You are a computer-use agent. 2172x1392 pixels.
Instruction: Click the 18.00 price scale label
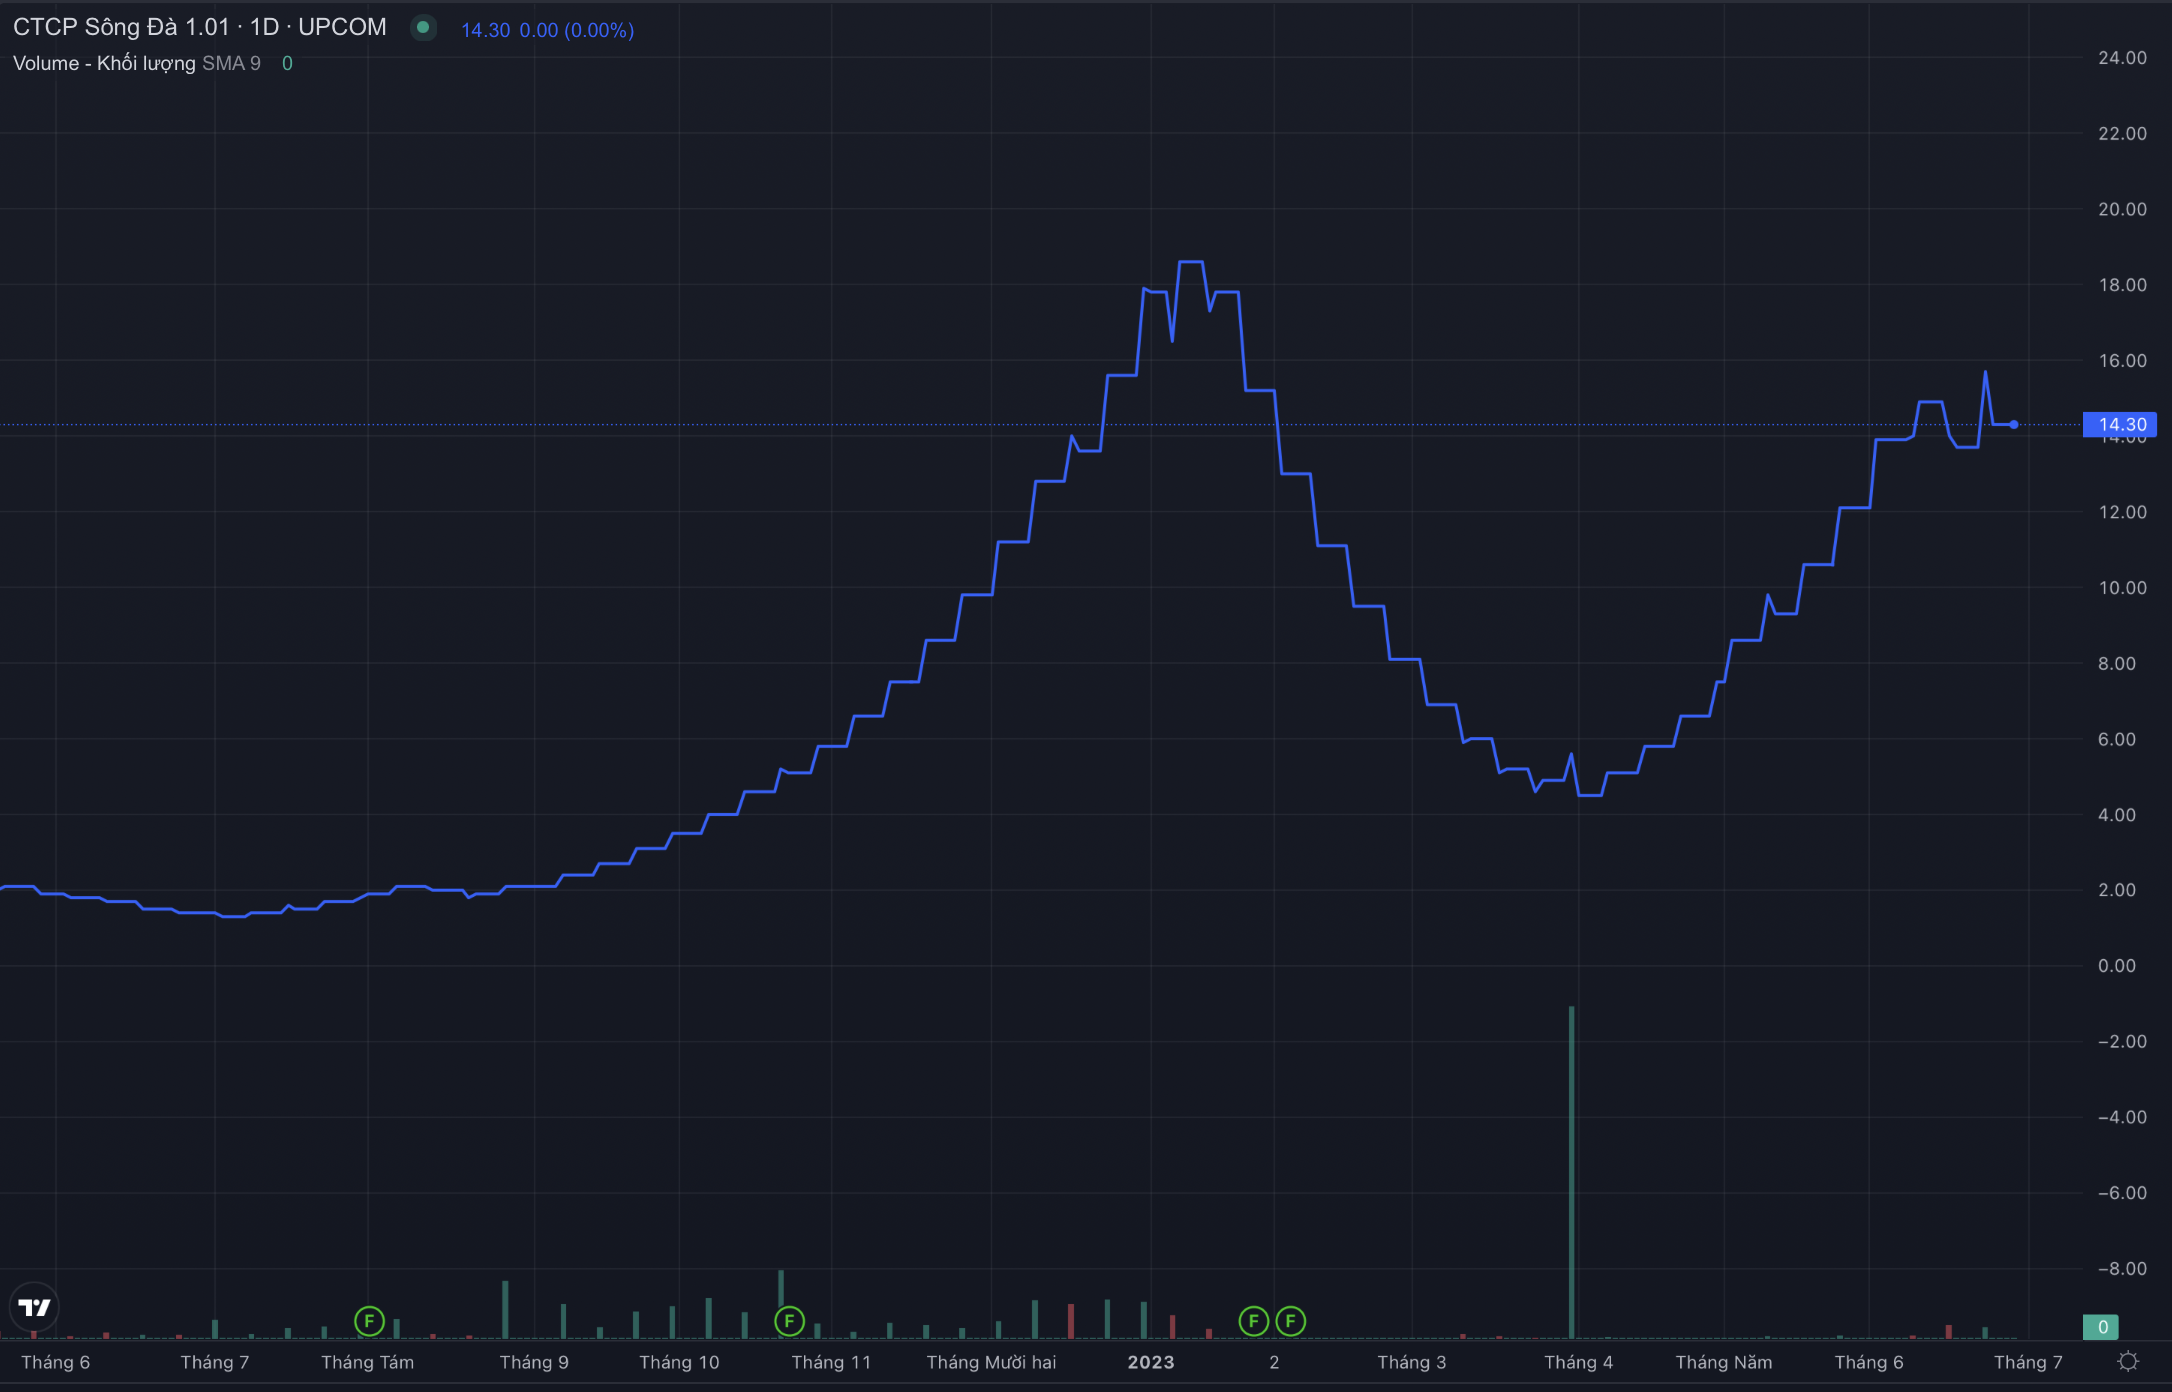click(2122, 285)
